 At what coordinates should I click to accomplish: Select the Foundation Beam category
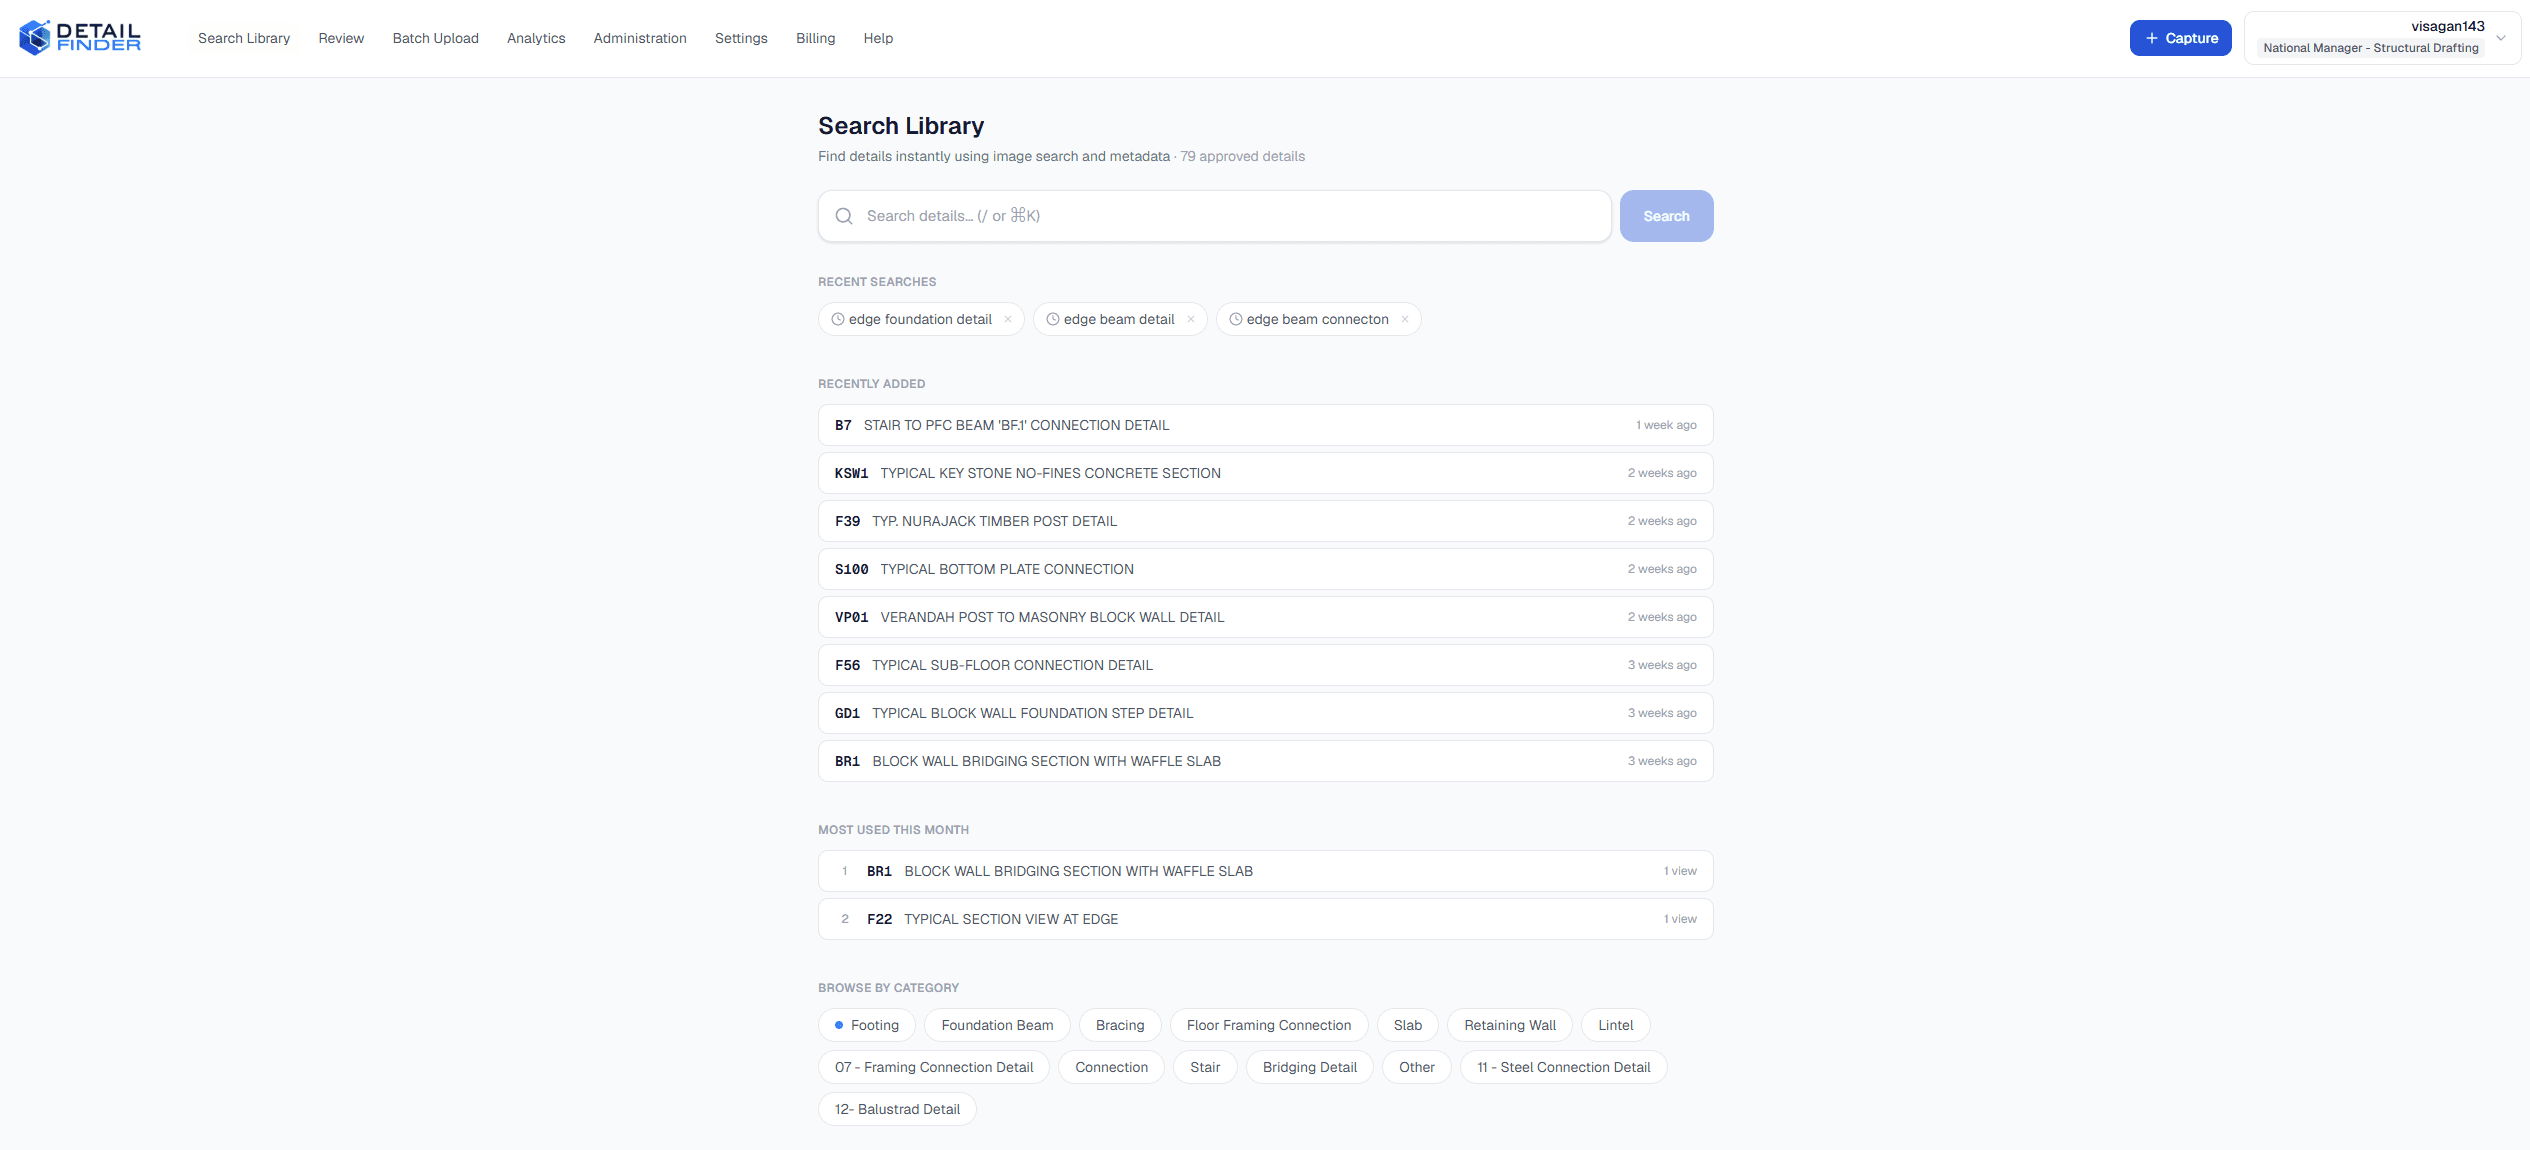(x=997, y=1025)
